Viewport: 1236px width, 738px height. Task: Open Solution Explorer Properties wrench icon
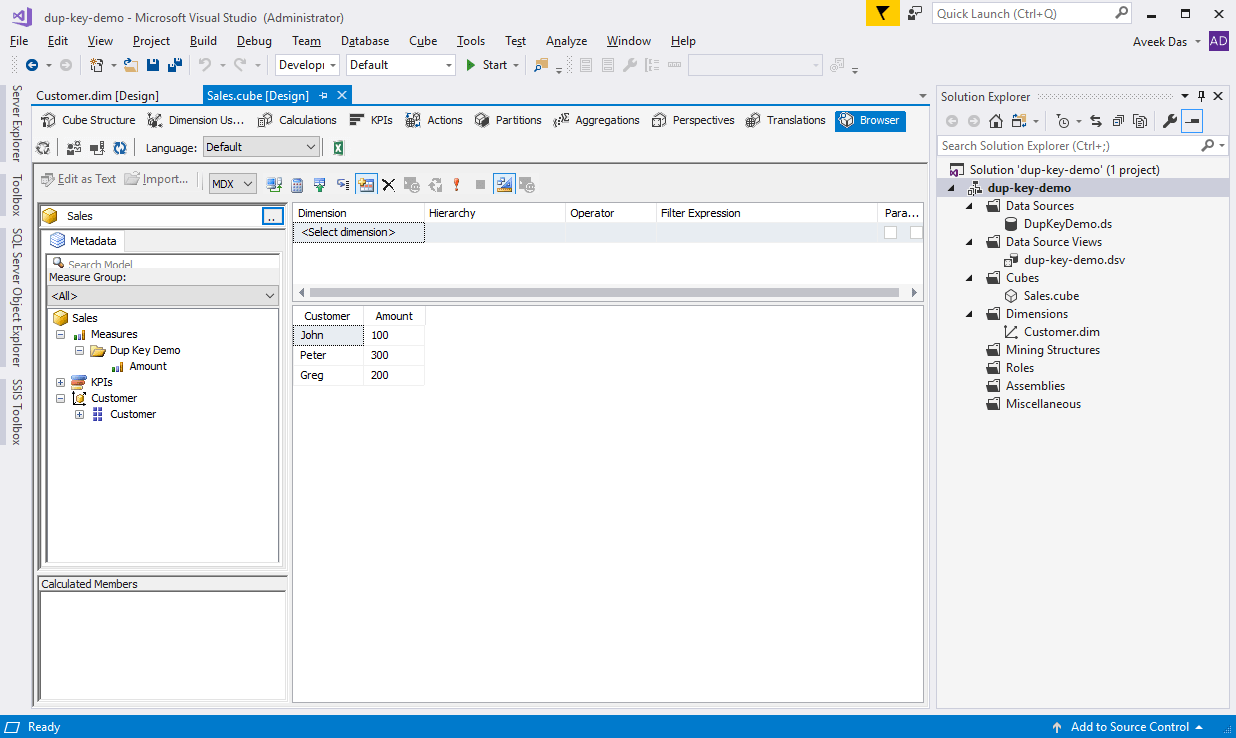[1168, 121]
